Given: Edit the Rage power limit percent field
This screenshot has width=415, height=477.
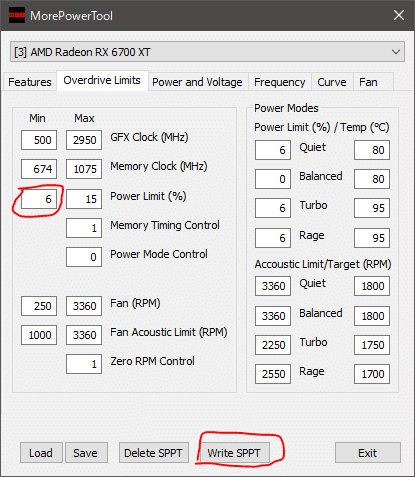Looking at the screenshot, I should [x=273, y=238].
